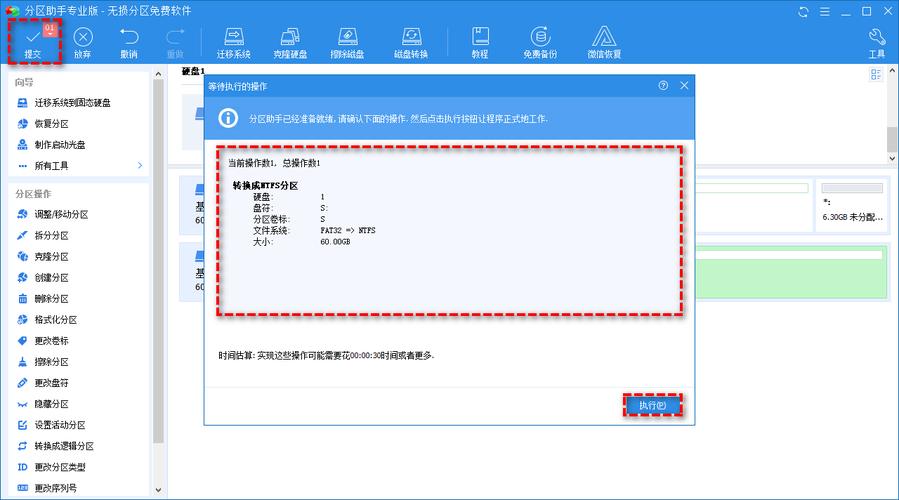The width and height of the screenshot is (899, 500).
Task: Click the 重做 (Redo) toolbar icon
Action: click(175, 42)
